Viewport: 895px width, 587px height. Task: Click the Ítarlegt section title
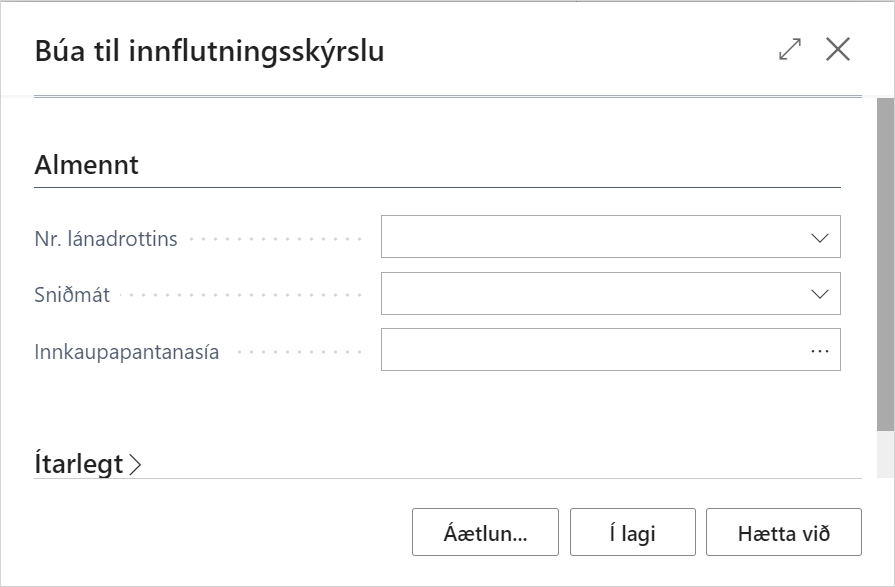(79, 465)
